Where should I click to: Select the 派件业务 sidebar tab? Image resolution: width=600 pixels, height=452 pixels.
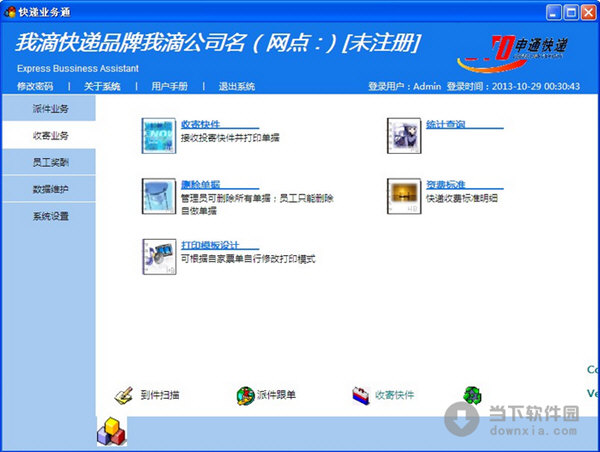click(49, 108)
